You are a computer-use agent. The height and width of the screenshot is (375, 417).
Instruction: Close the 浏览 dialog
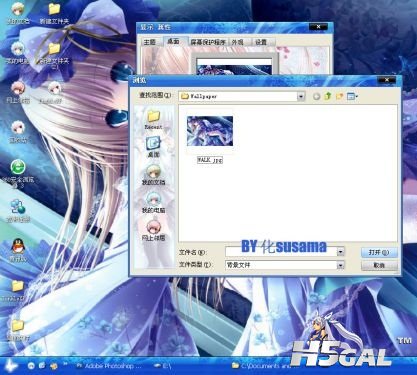(x=387, y=80)
